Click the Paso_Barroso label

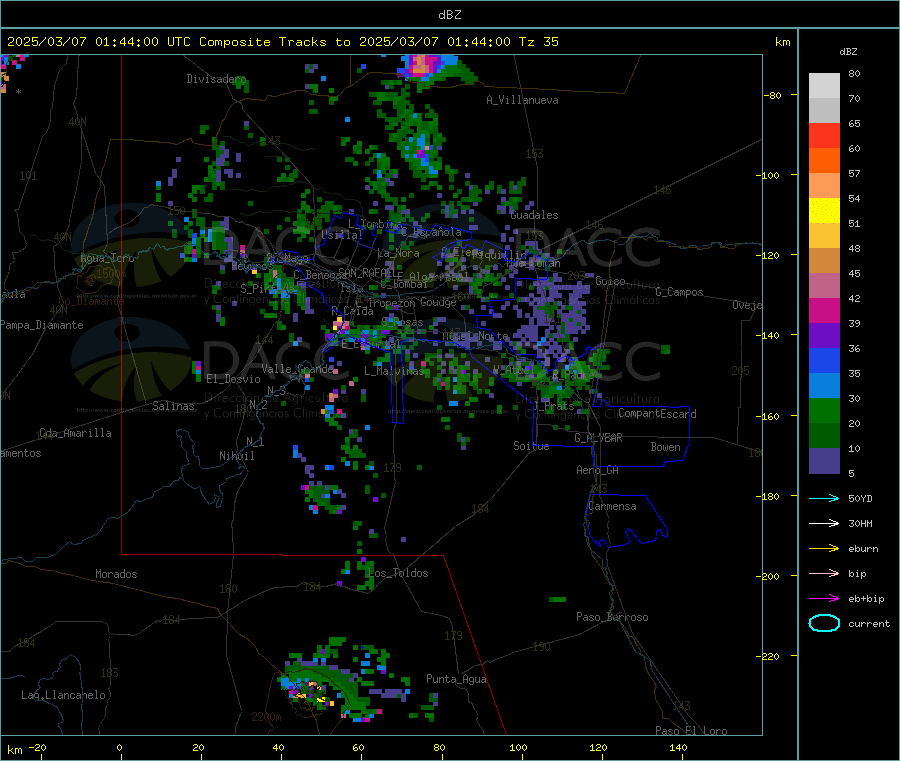click(x=612, y=617)
